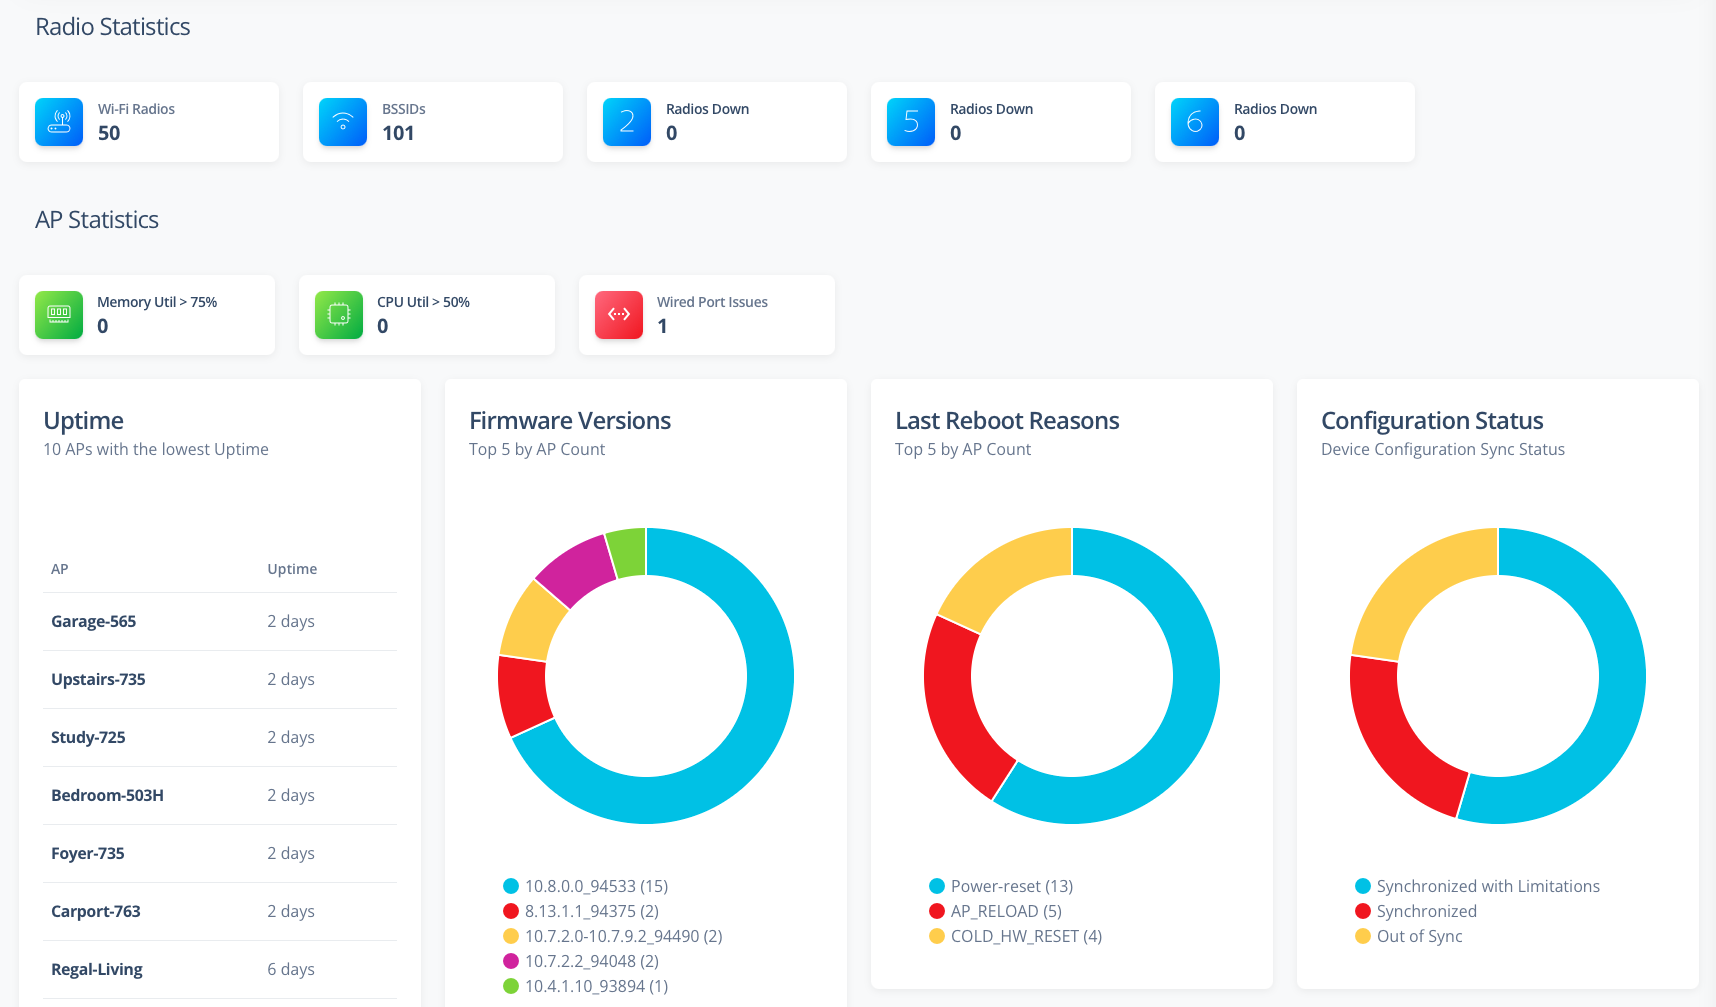The width and height of the screenshot is (1716, 1007).
Task: Click the BSSIDs wifi signal icon
Action: click(343, 122)
